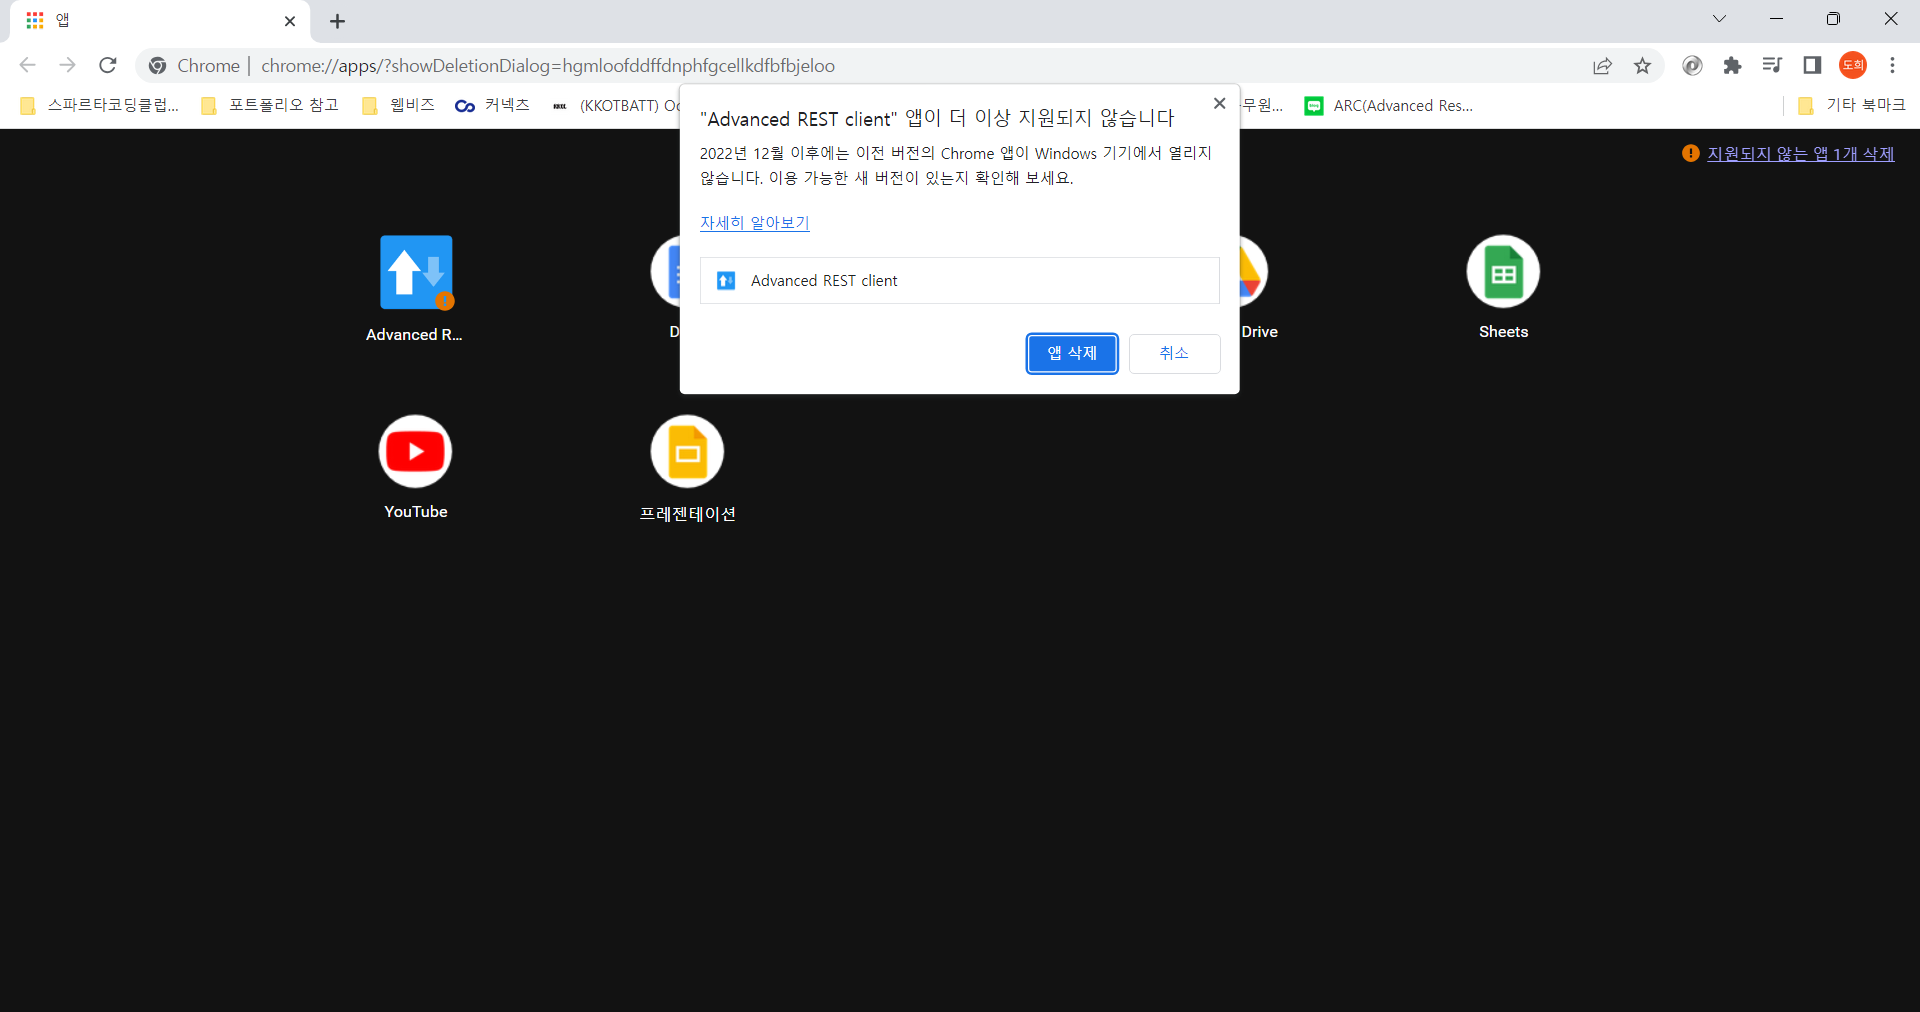Image resolution: width=1920 pixels, height=1012 pixels.
Task: Open the Drive app icon
Action: (x=1254, y=271)
